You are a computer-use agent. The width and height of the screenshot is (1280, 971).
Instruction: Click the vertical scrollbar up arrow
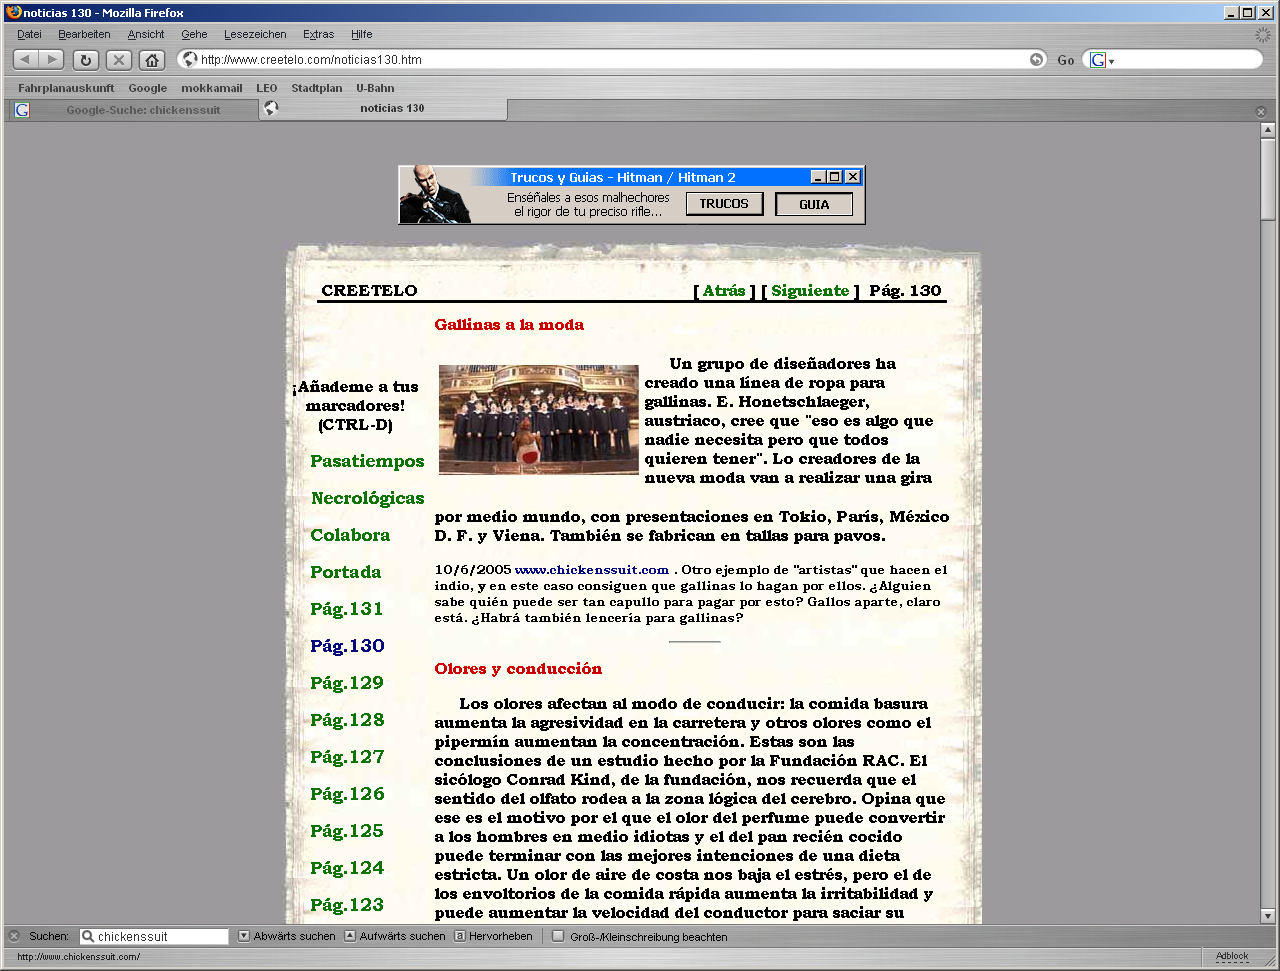pos(1268,130)
